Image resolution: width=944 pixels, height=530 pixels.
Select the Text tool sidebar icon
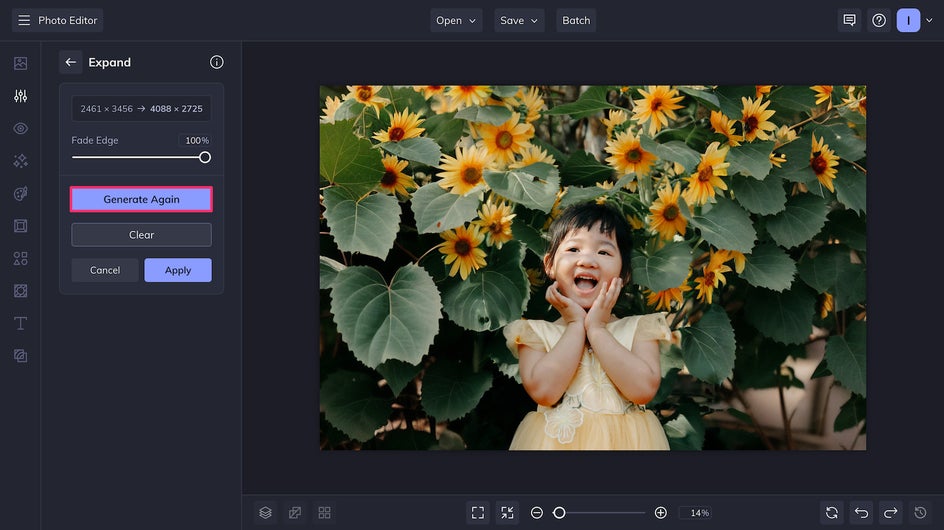pyautogui.click(x=20, y=323)
